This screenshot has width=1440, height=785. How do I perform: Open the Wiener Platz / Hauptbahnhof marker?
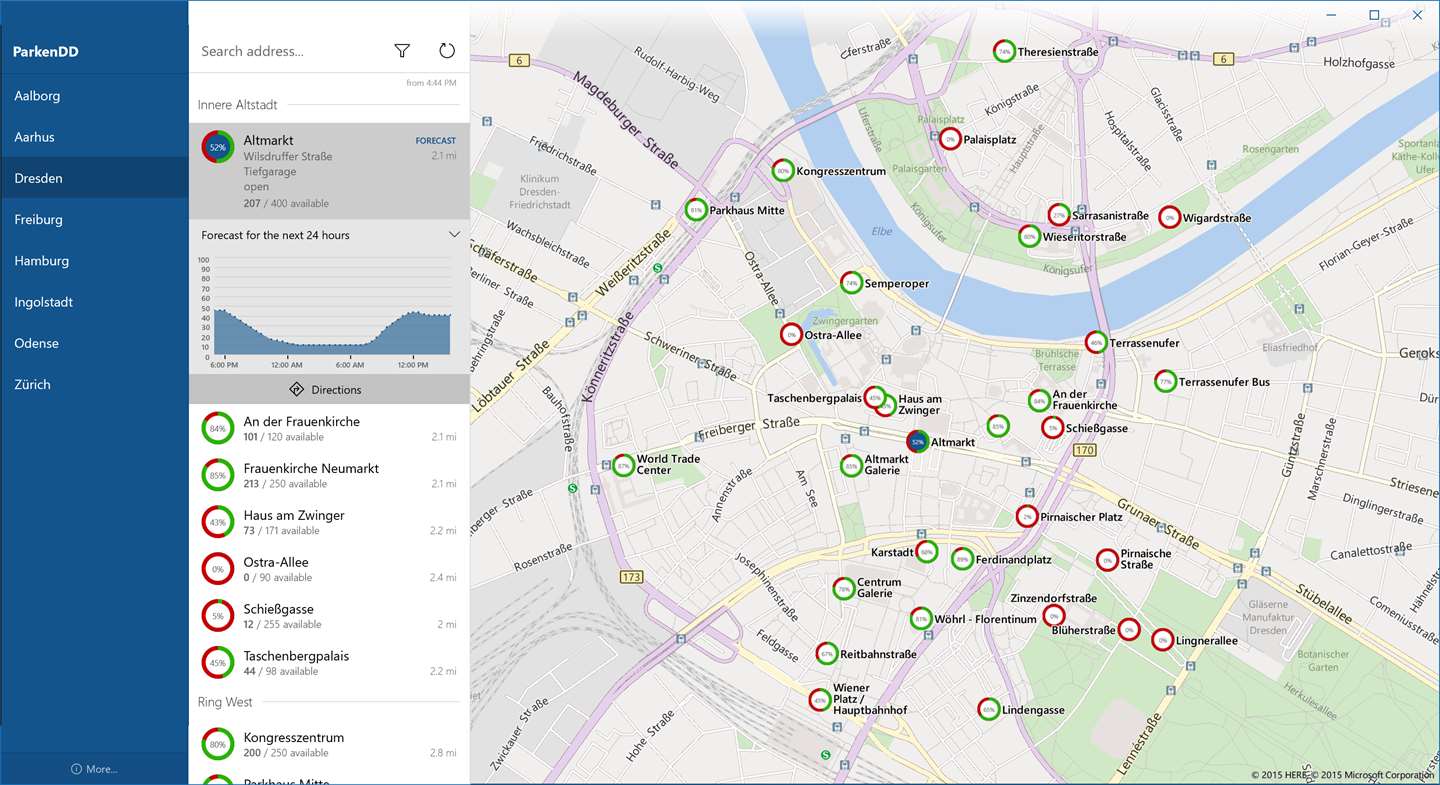pyautogui.click(x=820, y=700)
